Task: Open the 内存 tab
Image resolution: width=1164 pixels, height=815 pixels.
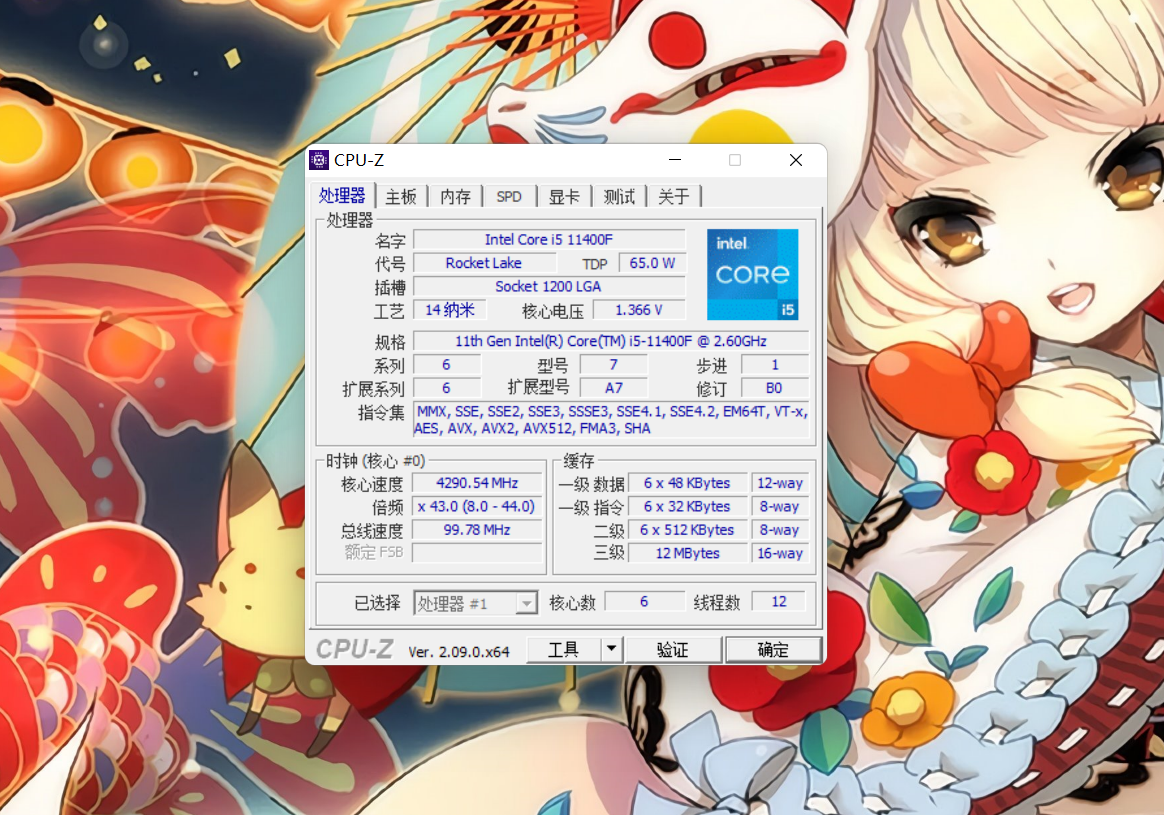Action: pyautogui.click(x=456, y=197)
